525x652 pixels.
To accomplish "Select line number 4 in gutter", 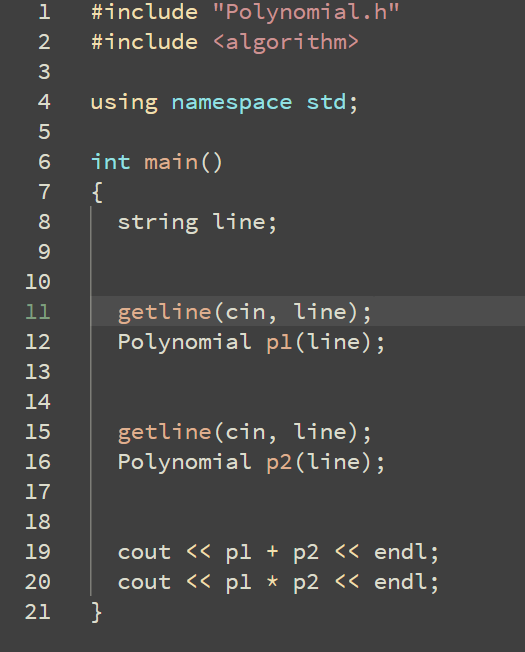I will pos(44,102).
